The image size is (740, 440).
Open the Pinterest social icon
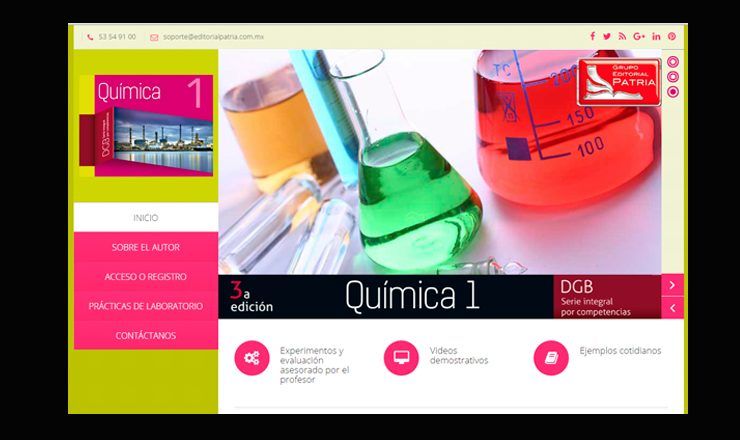672,36
